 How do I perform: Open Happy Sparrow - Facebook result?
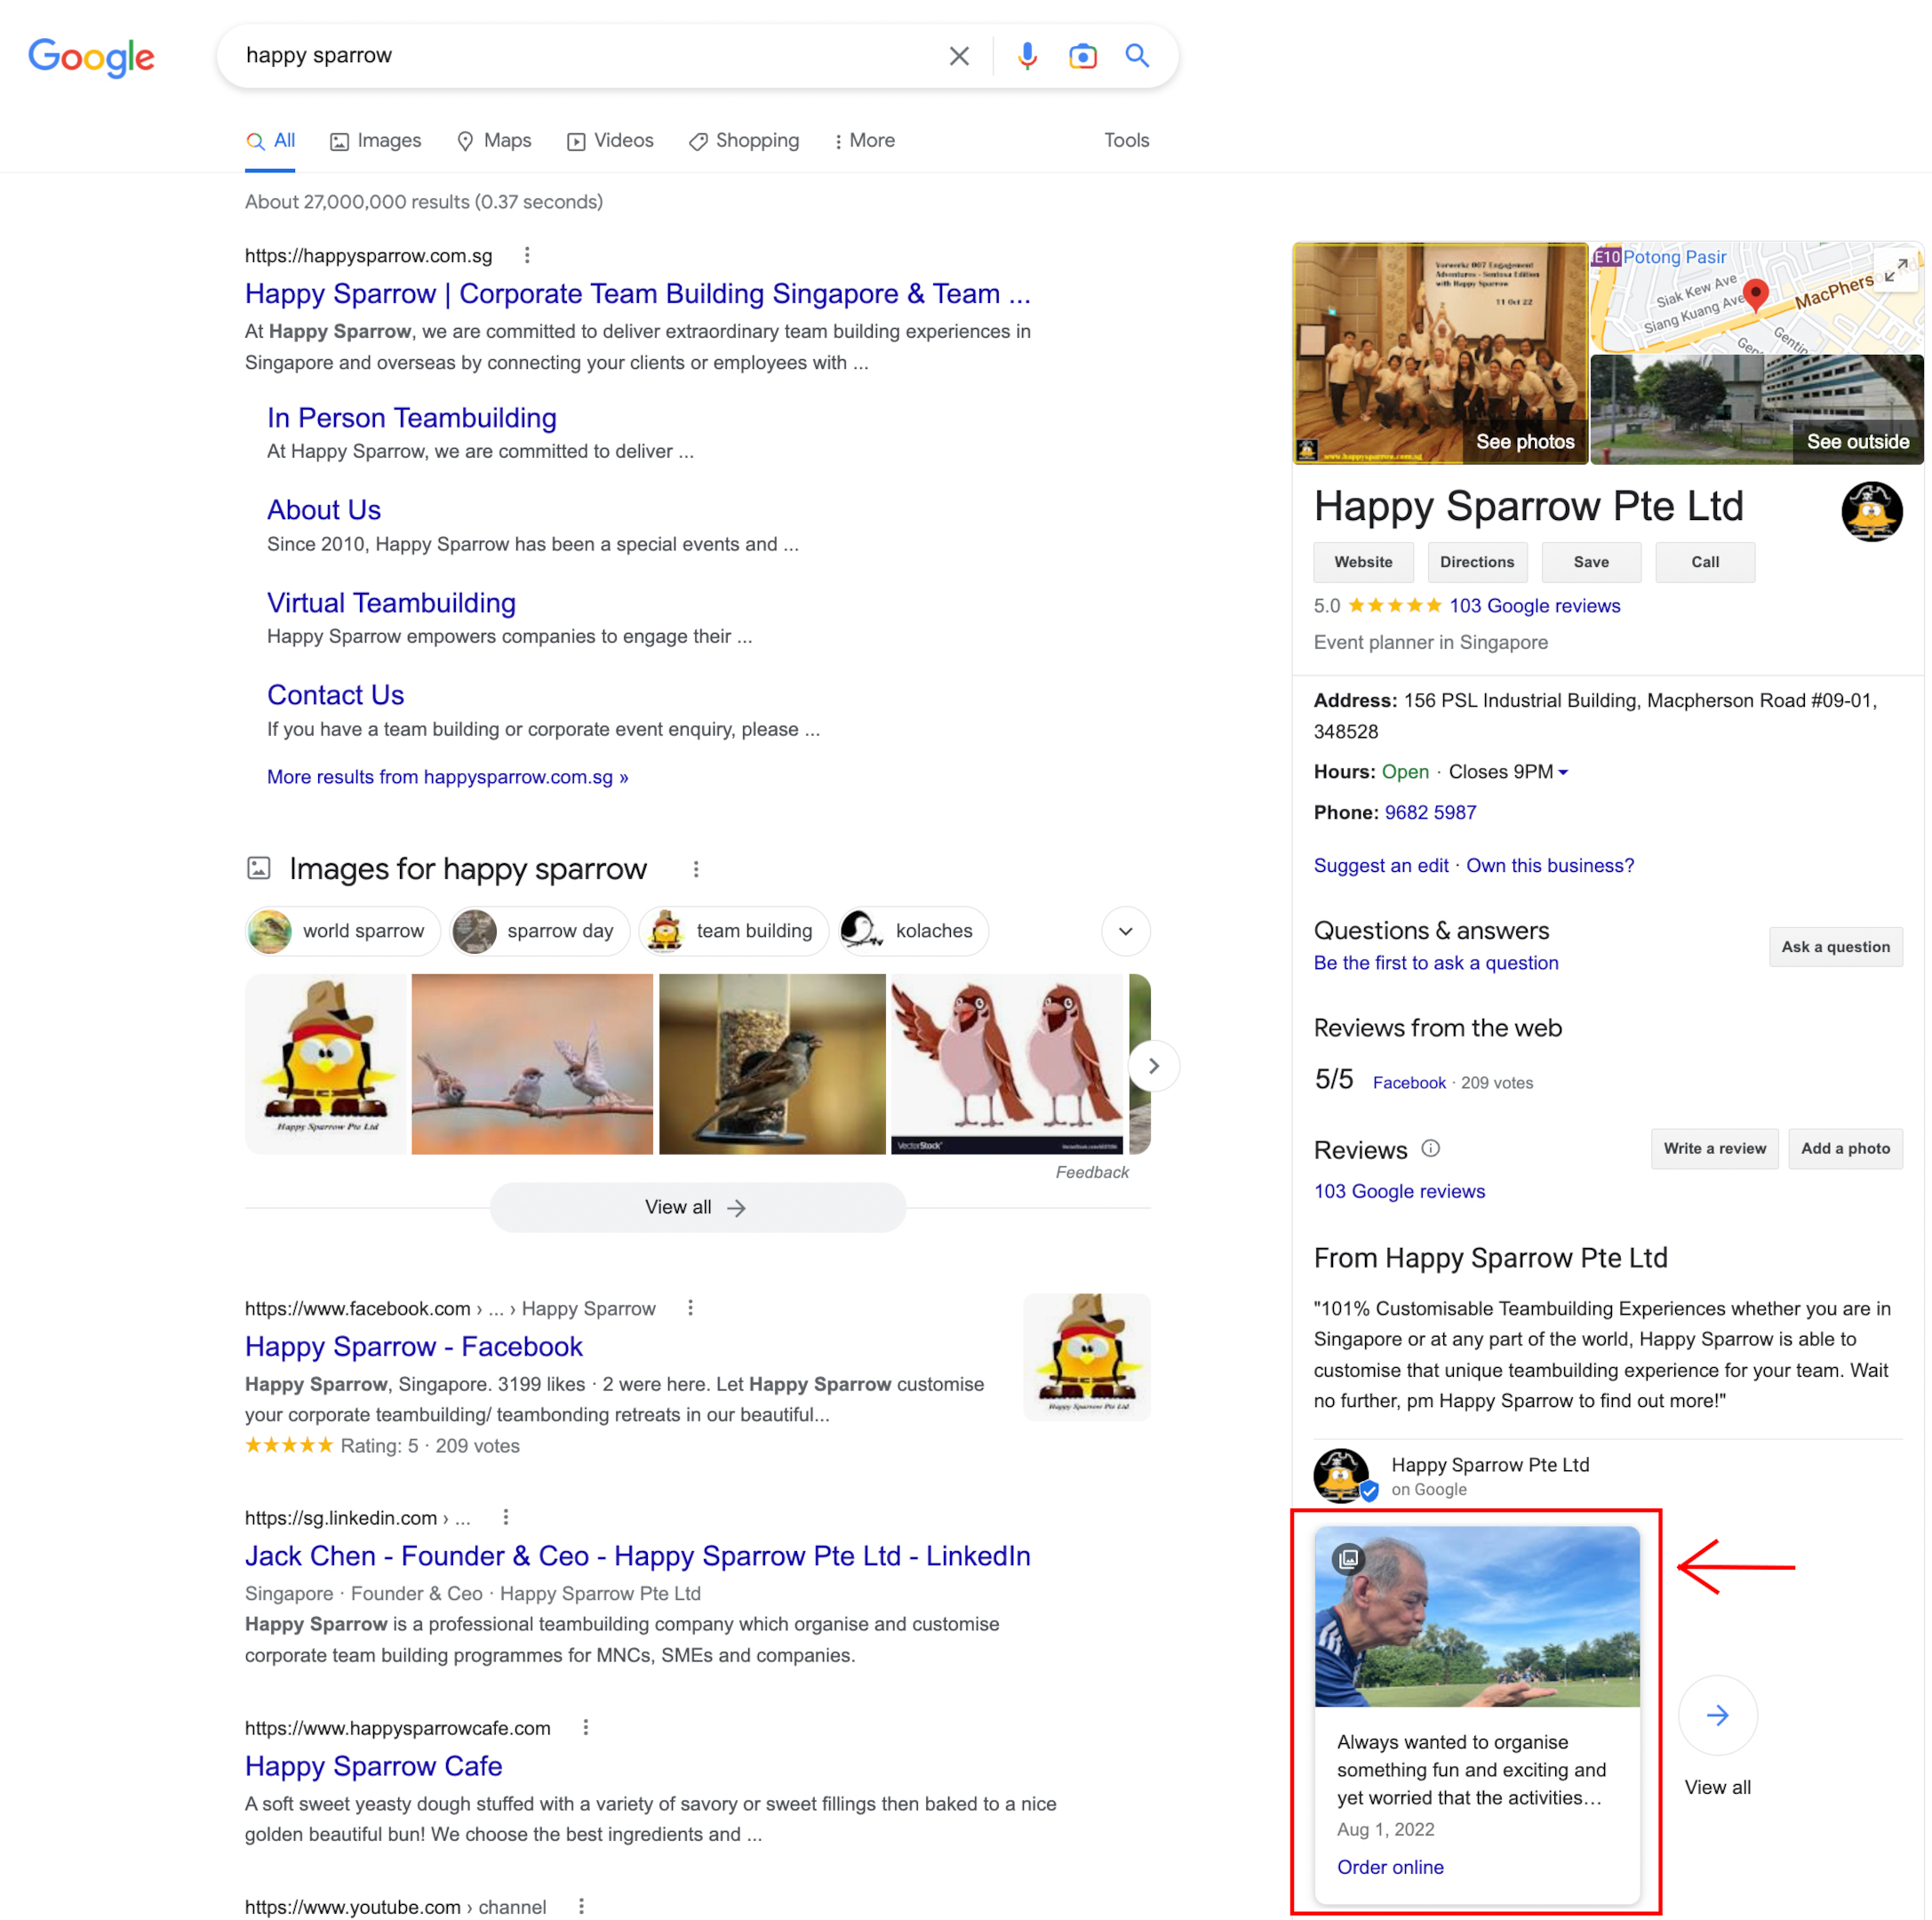click(x=413, y=1346)
